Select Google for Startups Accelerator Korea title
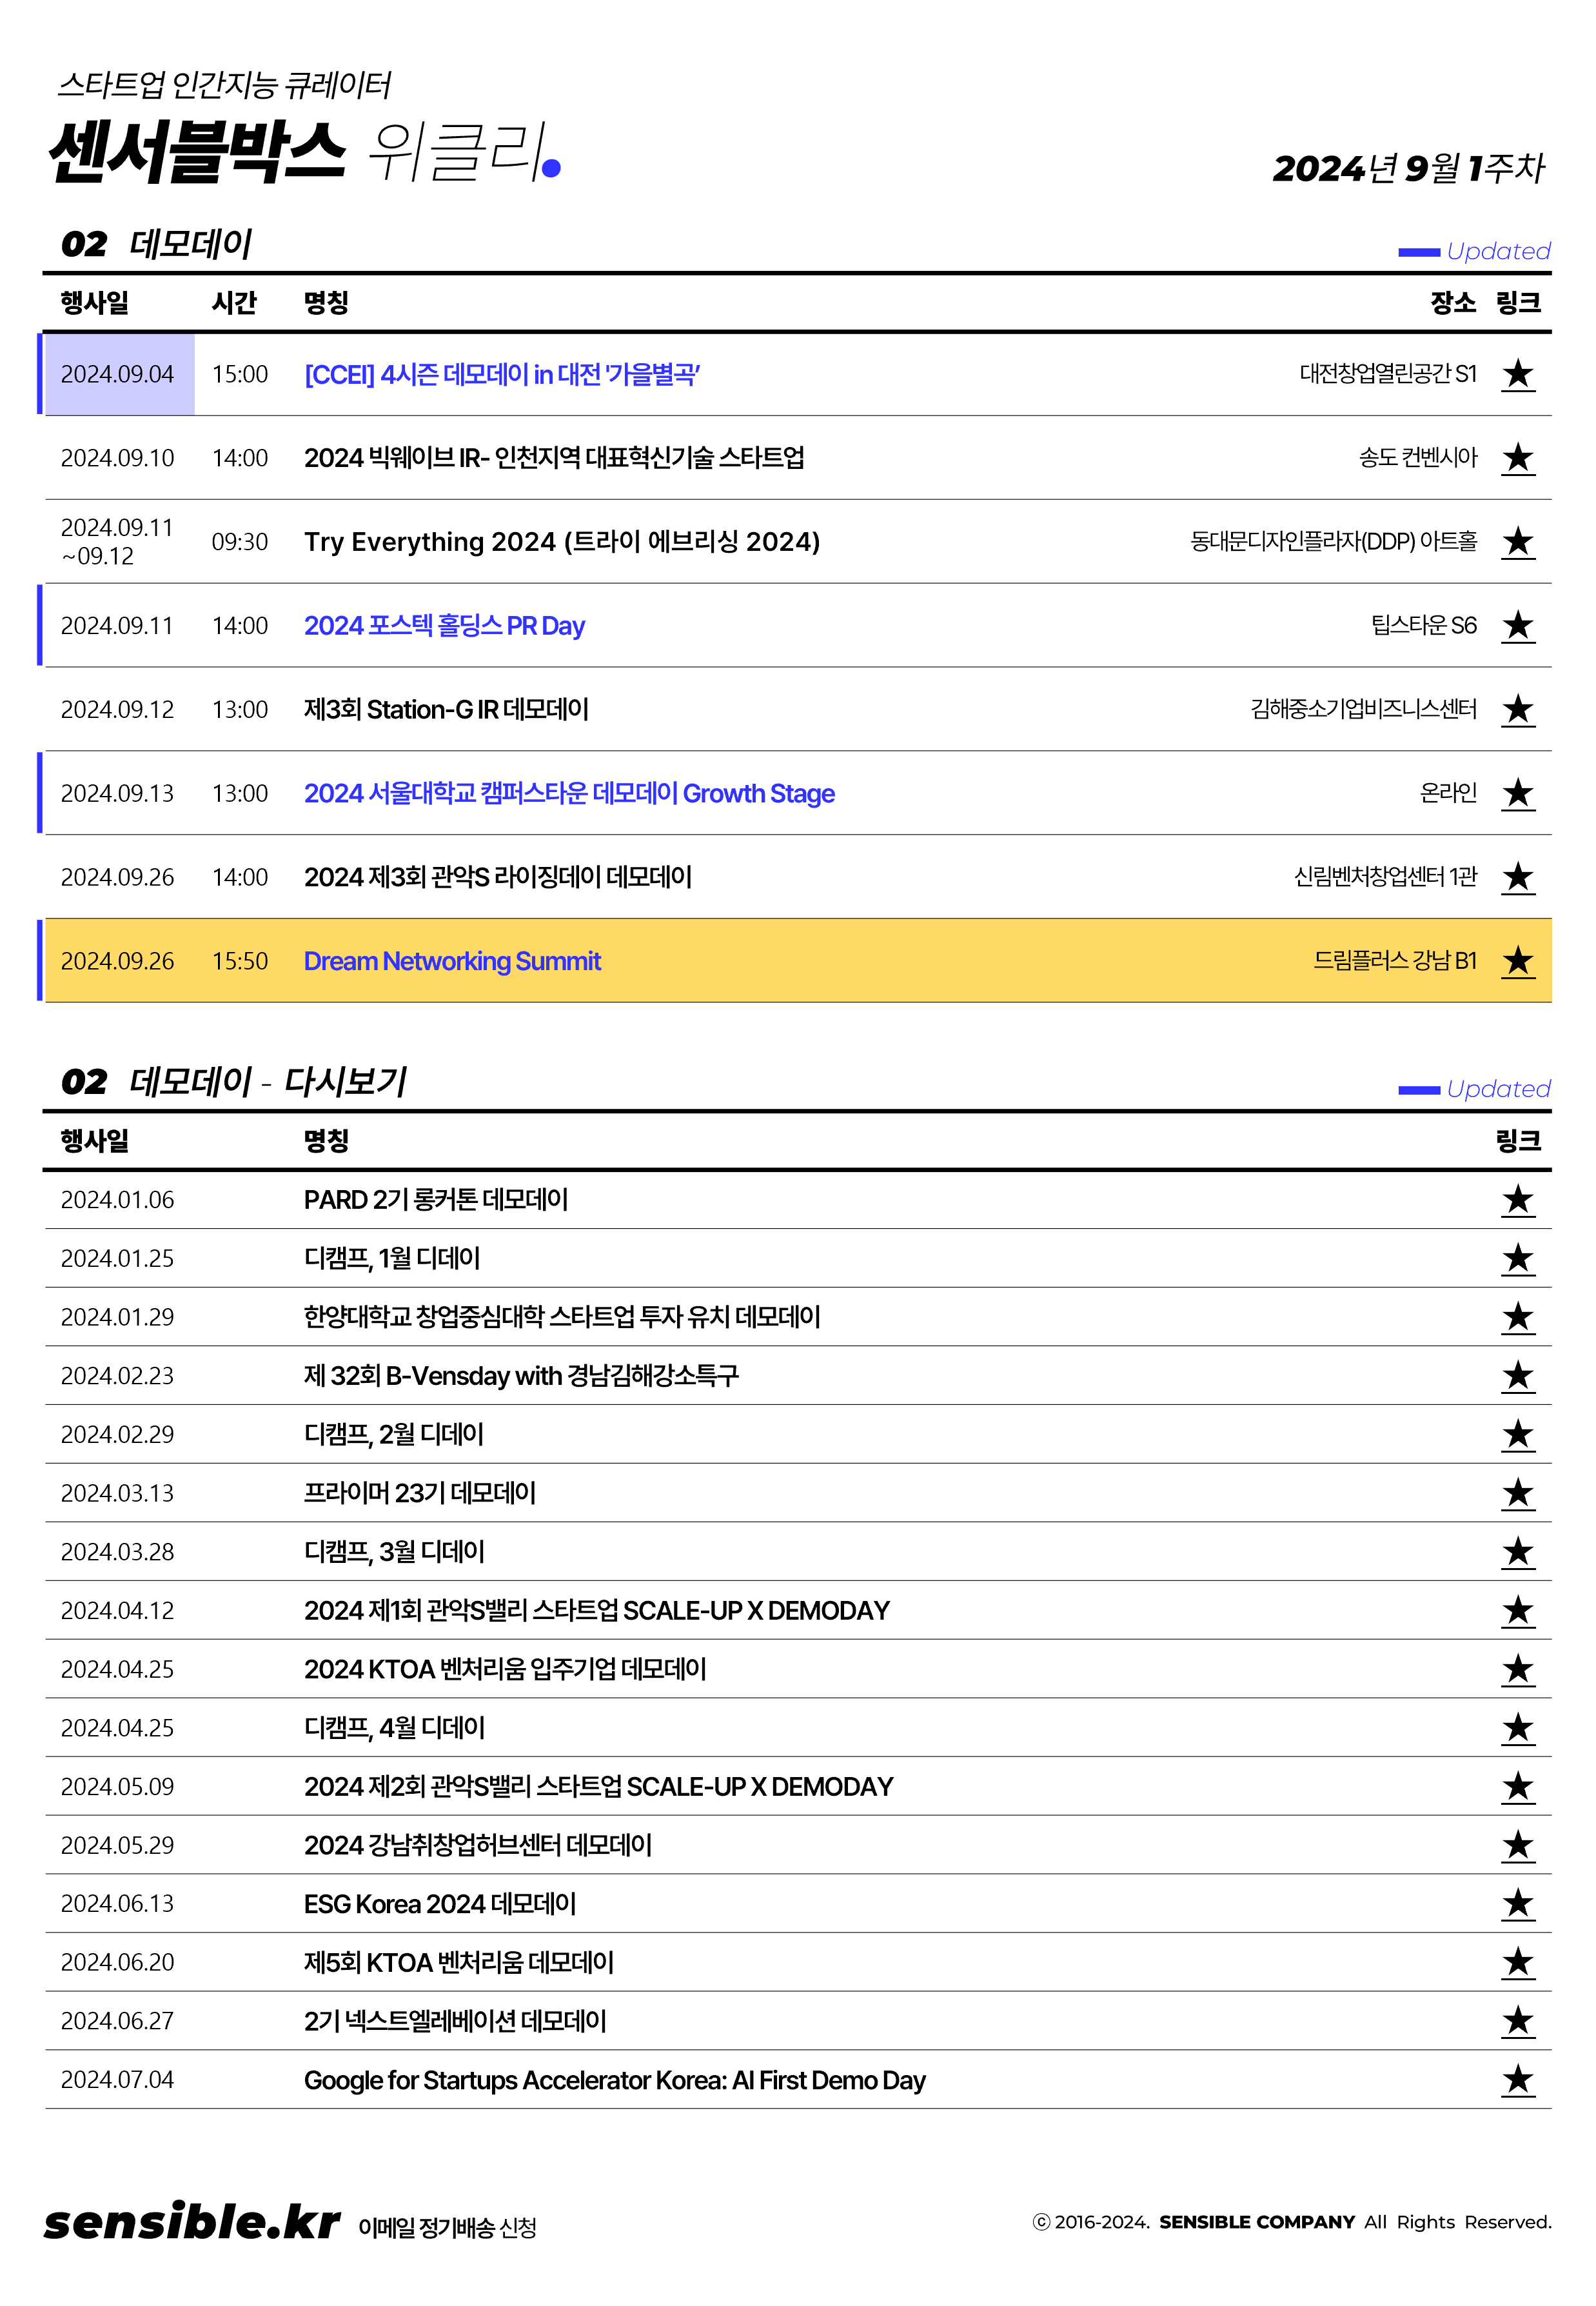The height and width of the screenshot is (2306, 1596). (x=615, y=2081)
